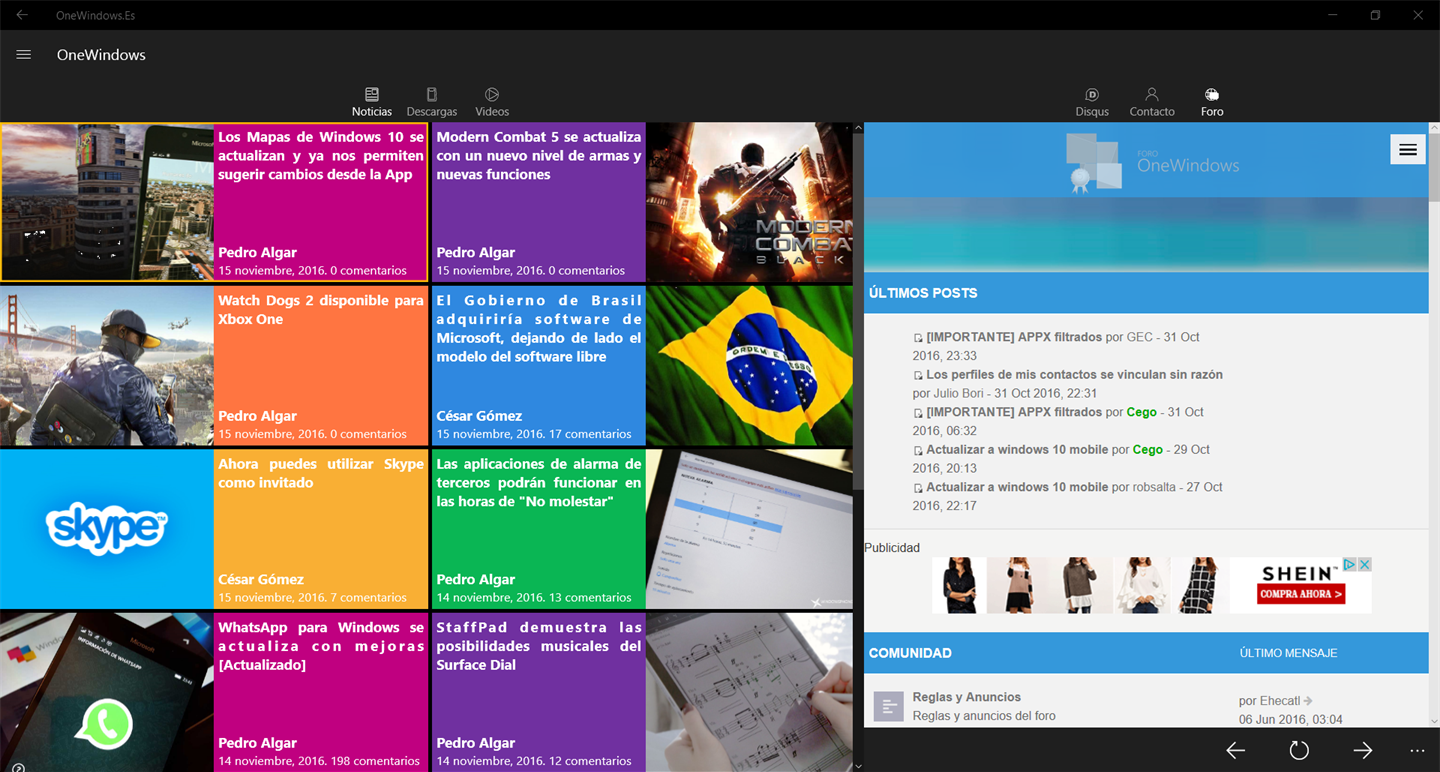Click the sheet music tablet thumbnail
The width and height of the screenshot is (1440, 772).
point(750,692)
